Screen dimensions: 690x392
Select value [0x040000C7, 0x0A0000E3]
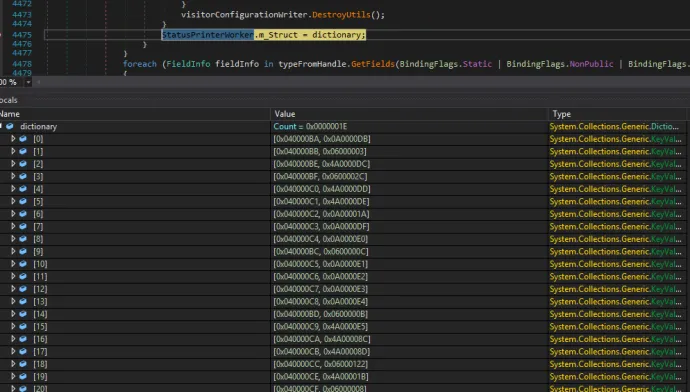point(321,289)
